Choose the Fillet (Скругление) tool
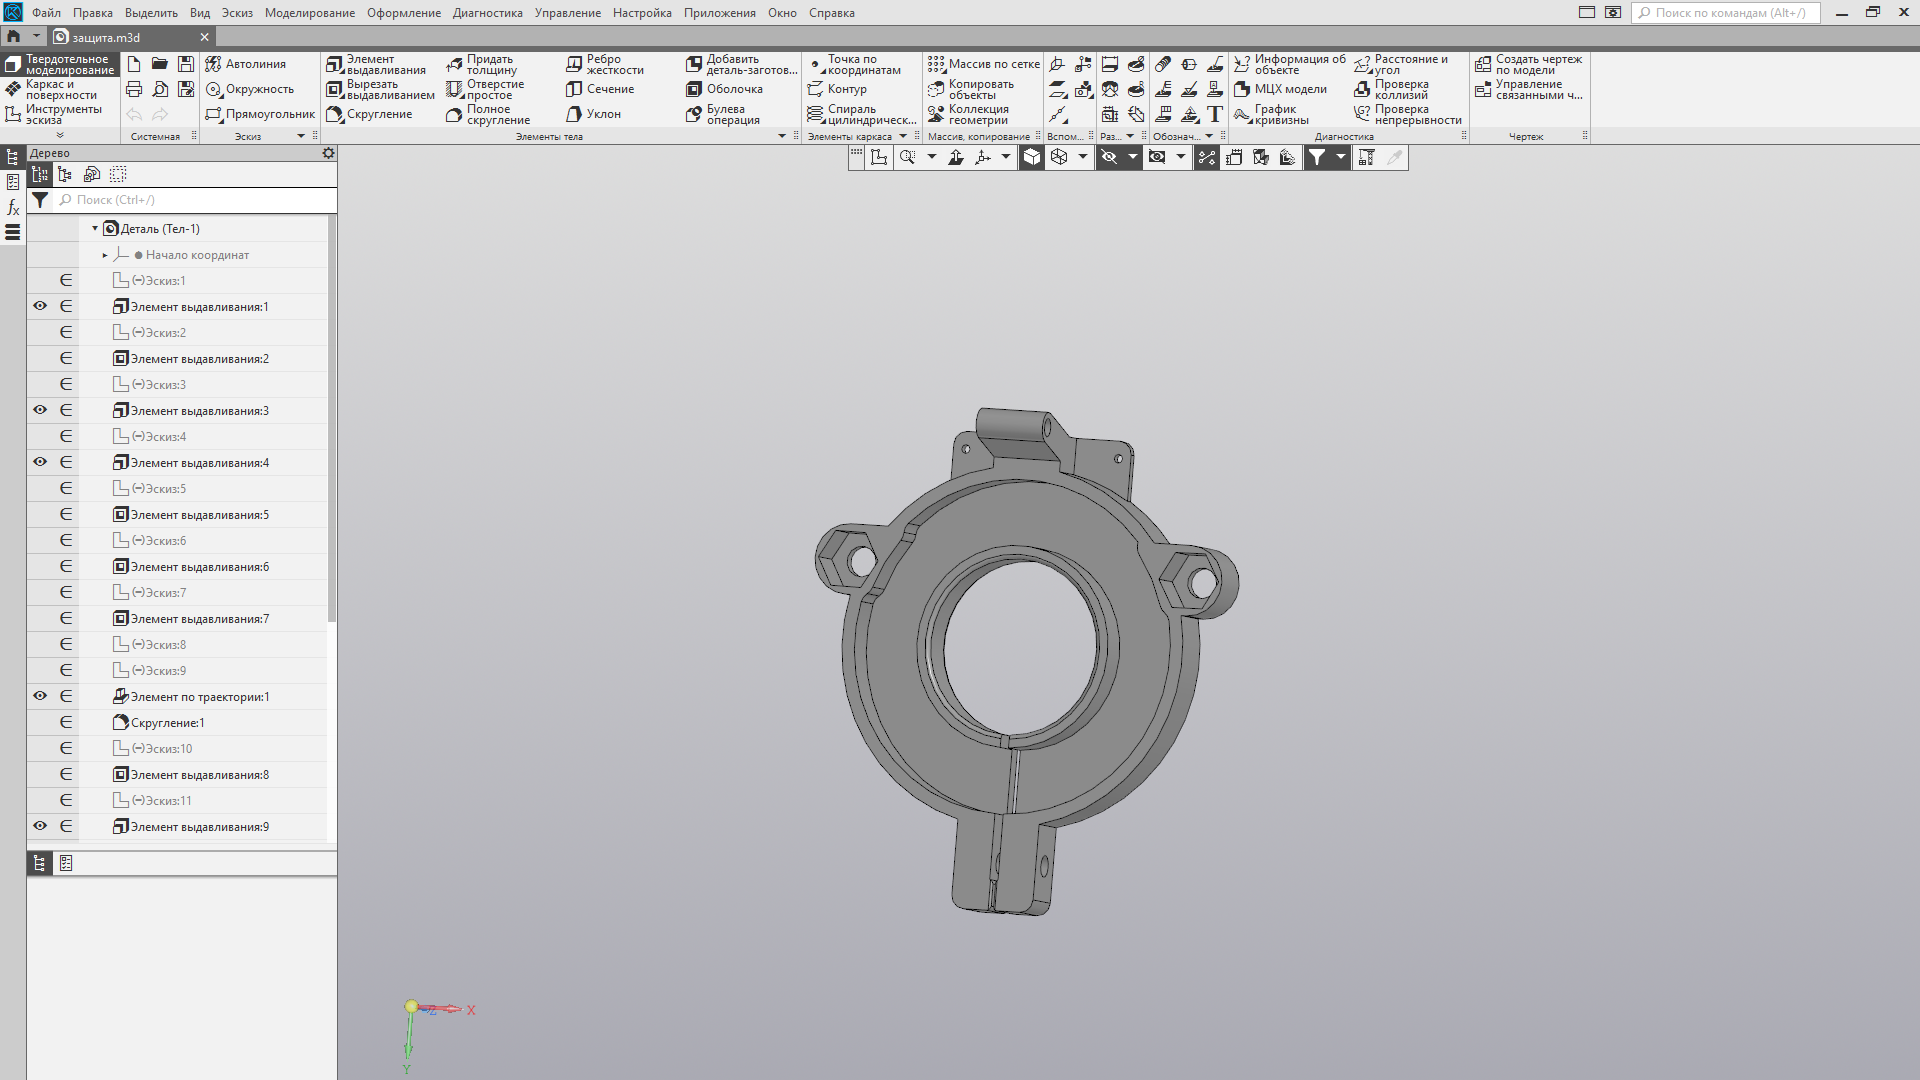1920x1080 pixels. pyautogui.click(x=369, y=115)
